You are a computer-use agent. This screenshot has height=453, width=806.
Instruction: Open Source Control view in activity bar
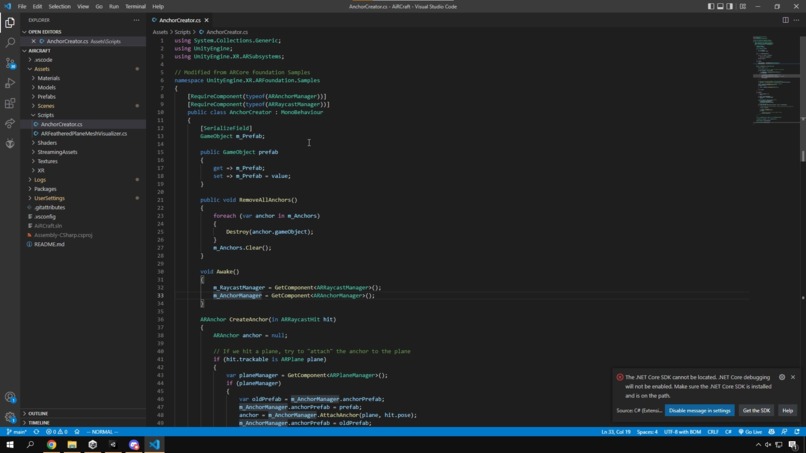(10, 63)
